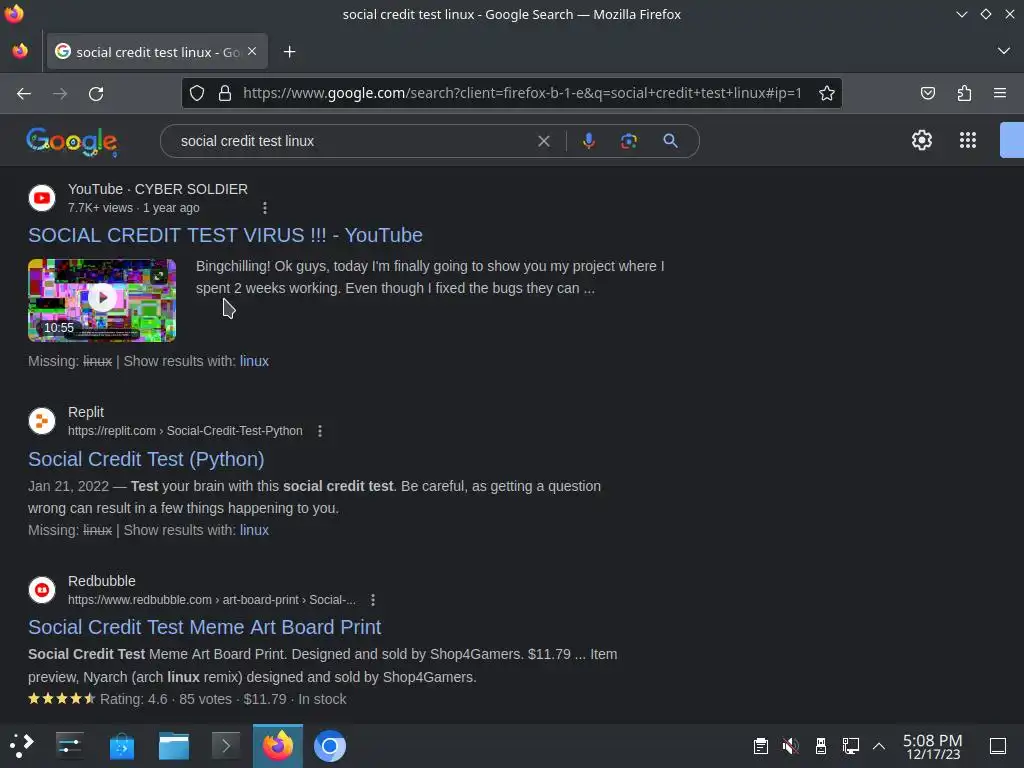Open SOCIAL CREDIT TEST VIRUS YouTube link
This screenshot has width=1024, height=768.
(225, 235)
